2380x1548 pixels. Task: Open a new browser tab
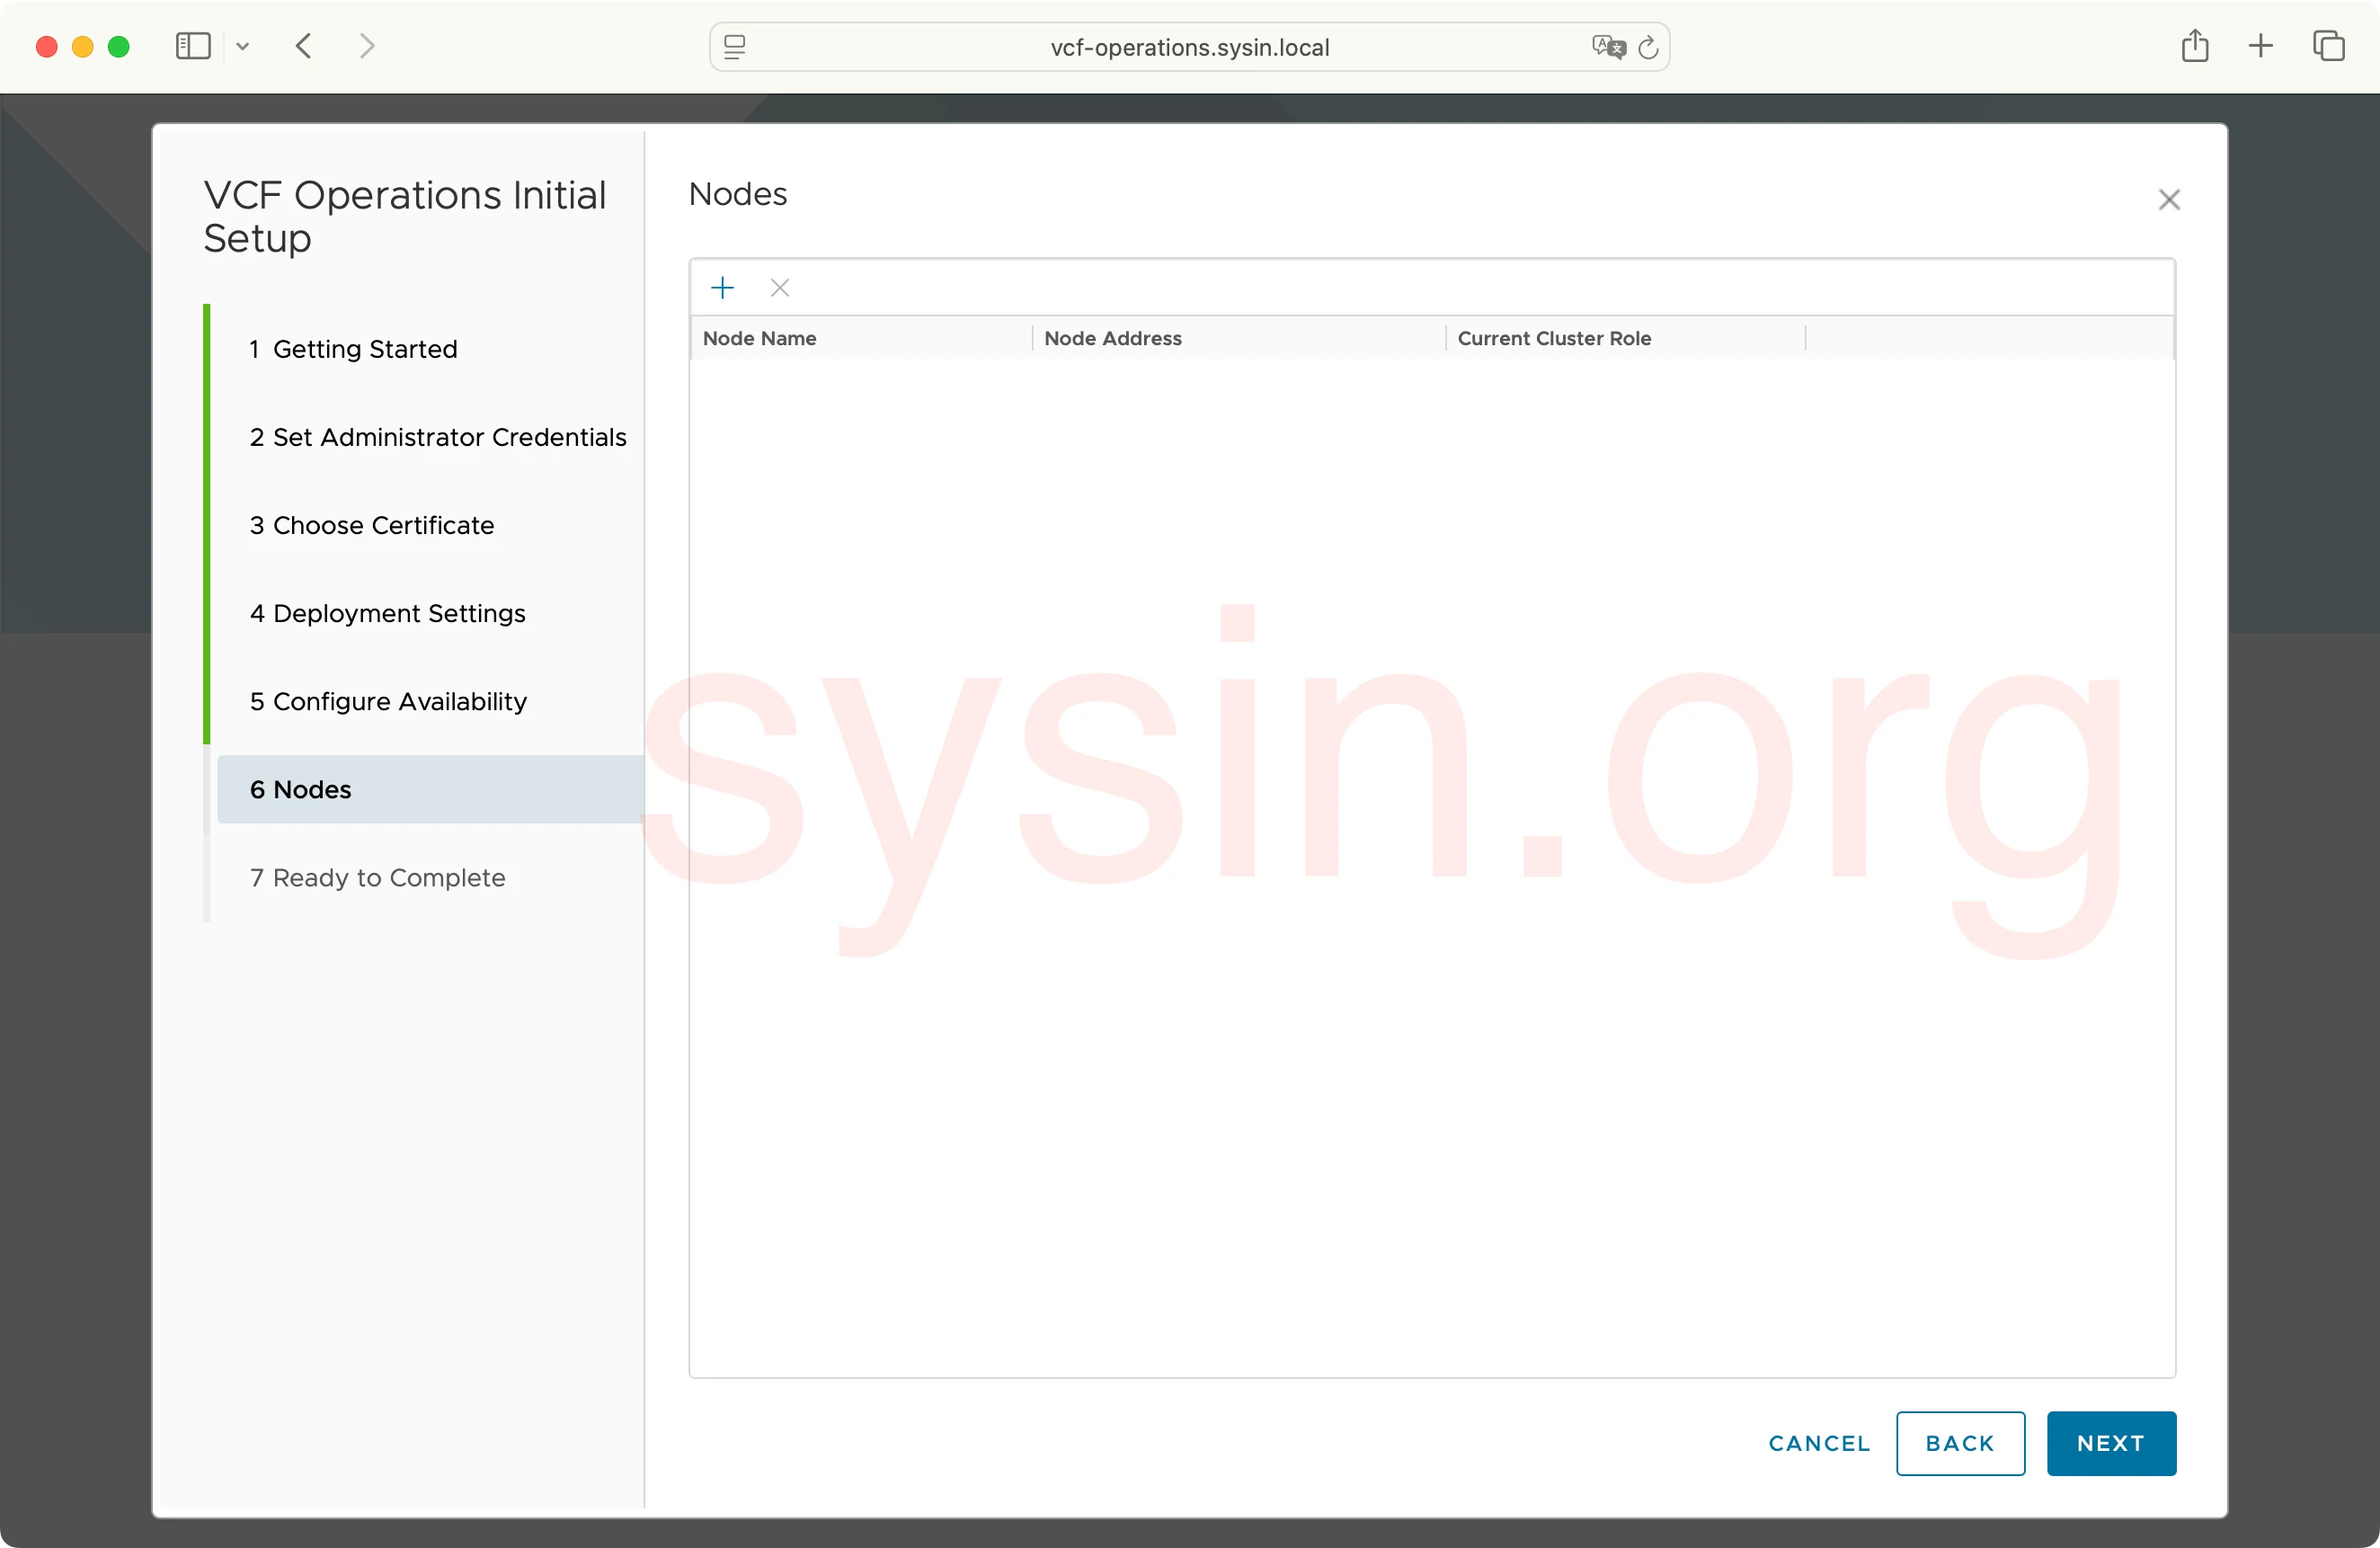click(2261, 46)
